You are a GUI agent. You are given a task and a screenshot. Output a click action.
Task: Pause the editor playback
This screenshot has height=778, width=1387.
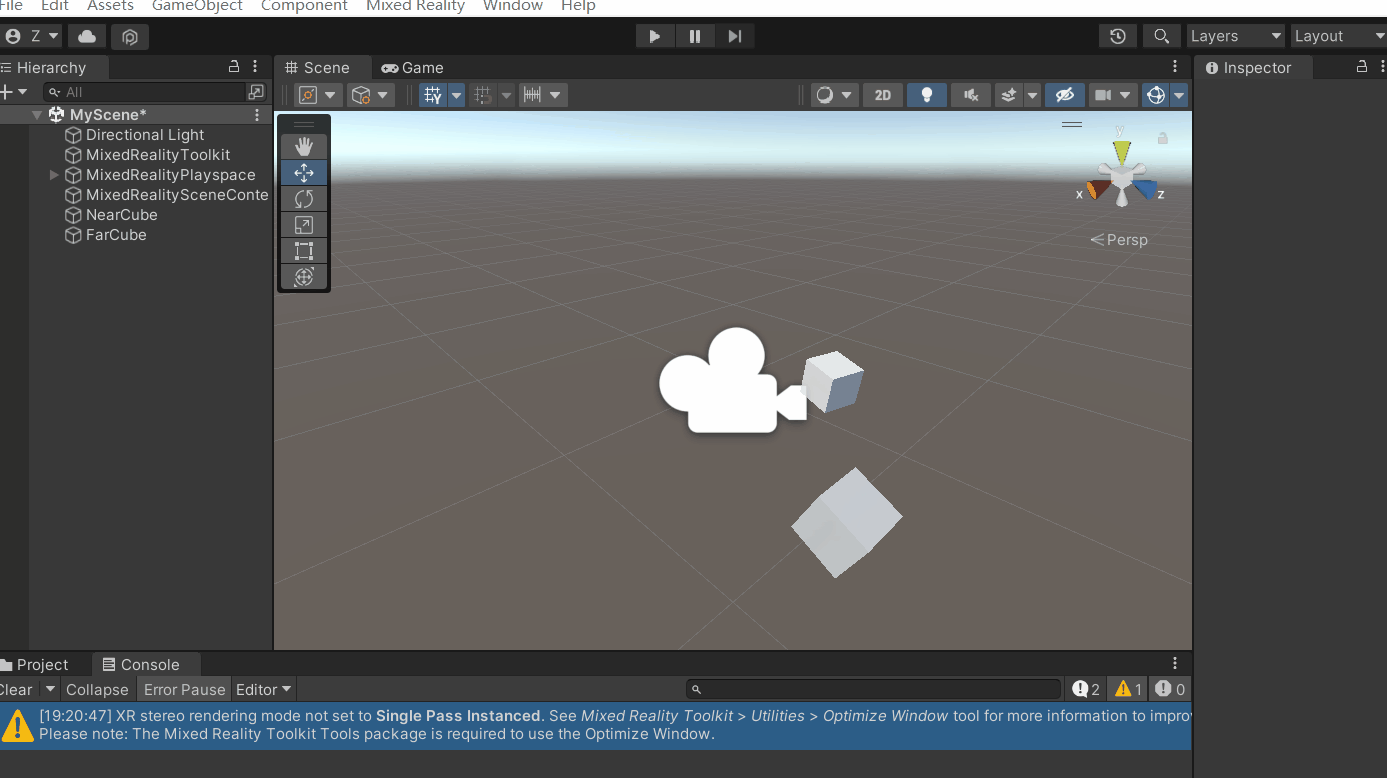[695, 36]
